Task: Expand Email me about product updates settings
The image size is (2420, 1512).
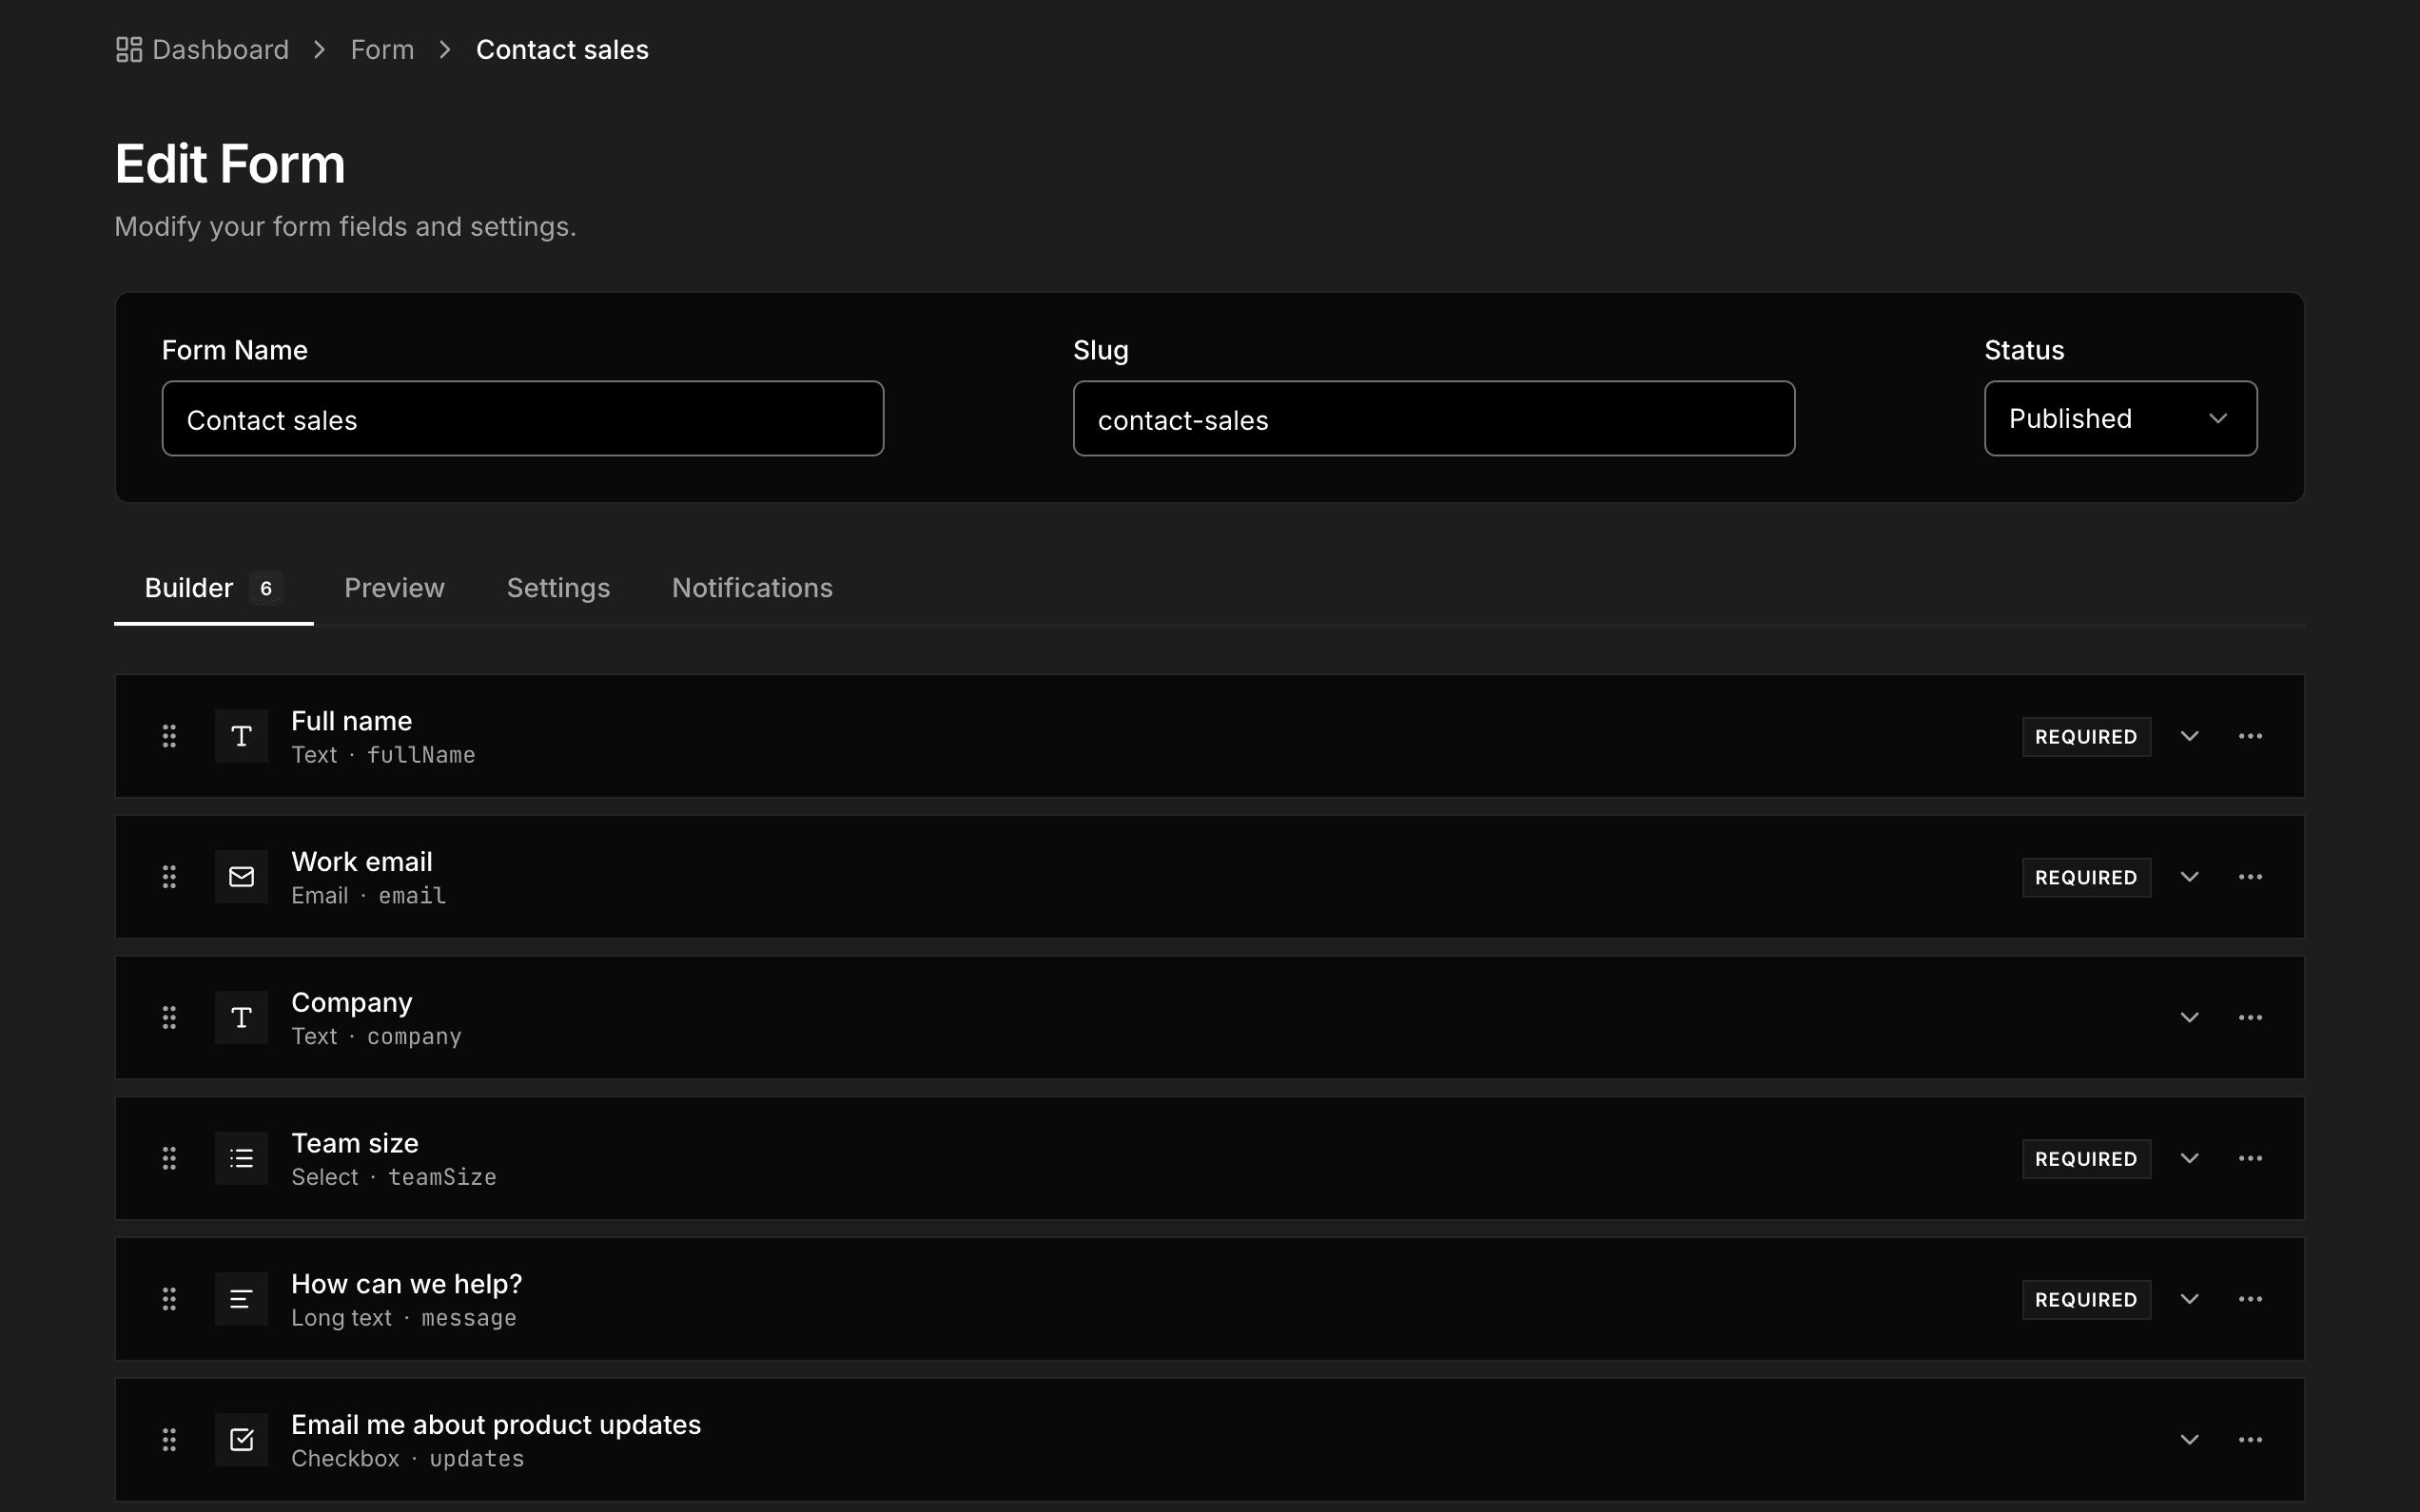Action: [x=2189, y=1441]
